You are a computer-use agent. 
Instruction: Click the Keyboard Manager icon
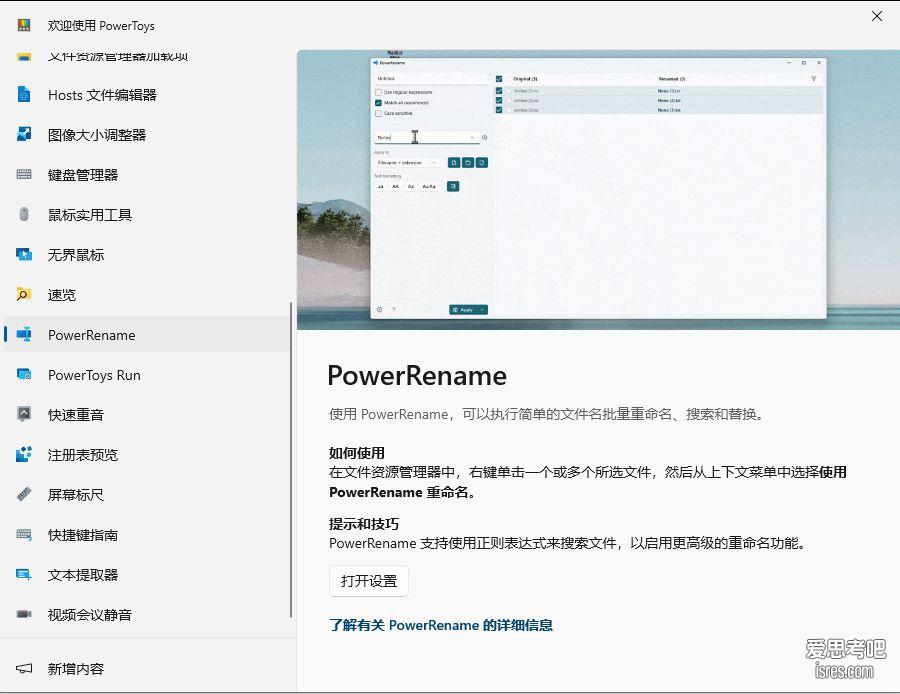(24, 175)
